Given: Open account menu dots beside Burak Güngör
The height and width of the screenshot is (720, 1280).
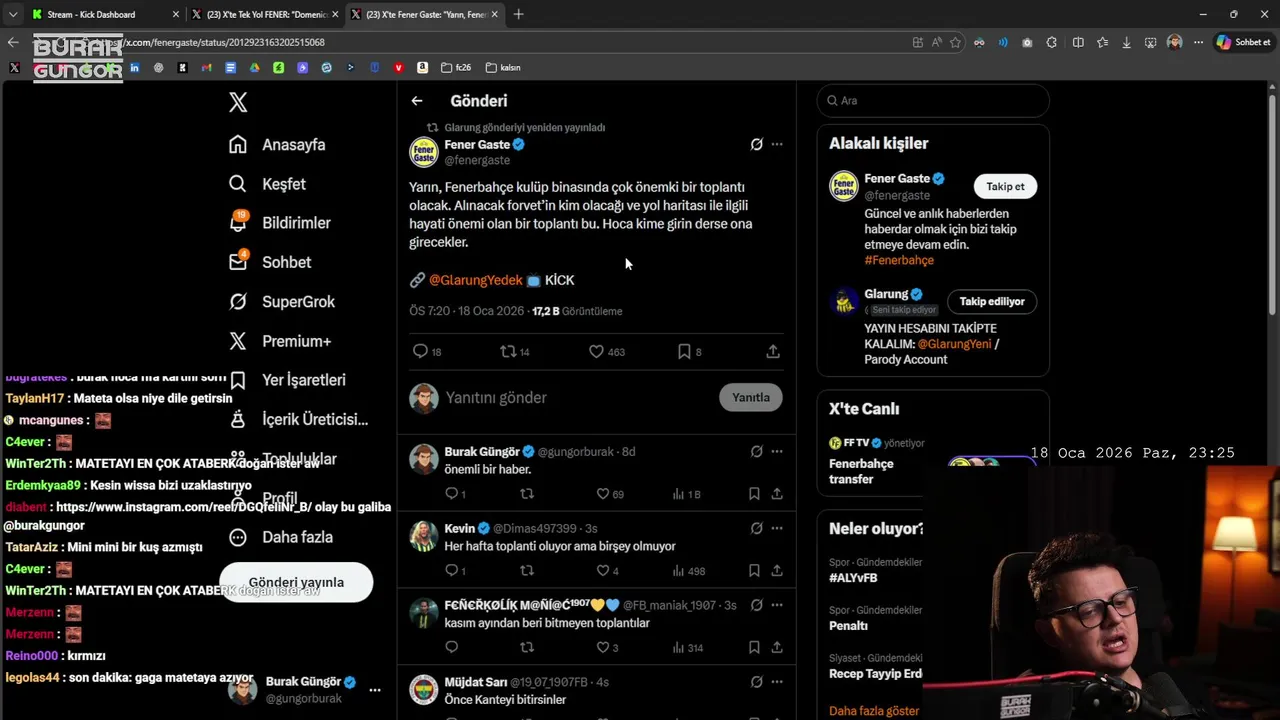Looking at the screenshot, I should (375, 690).
